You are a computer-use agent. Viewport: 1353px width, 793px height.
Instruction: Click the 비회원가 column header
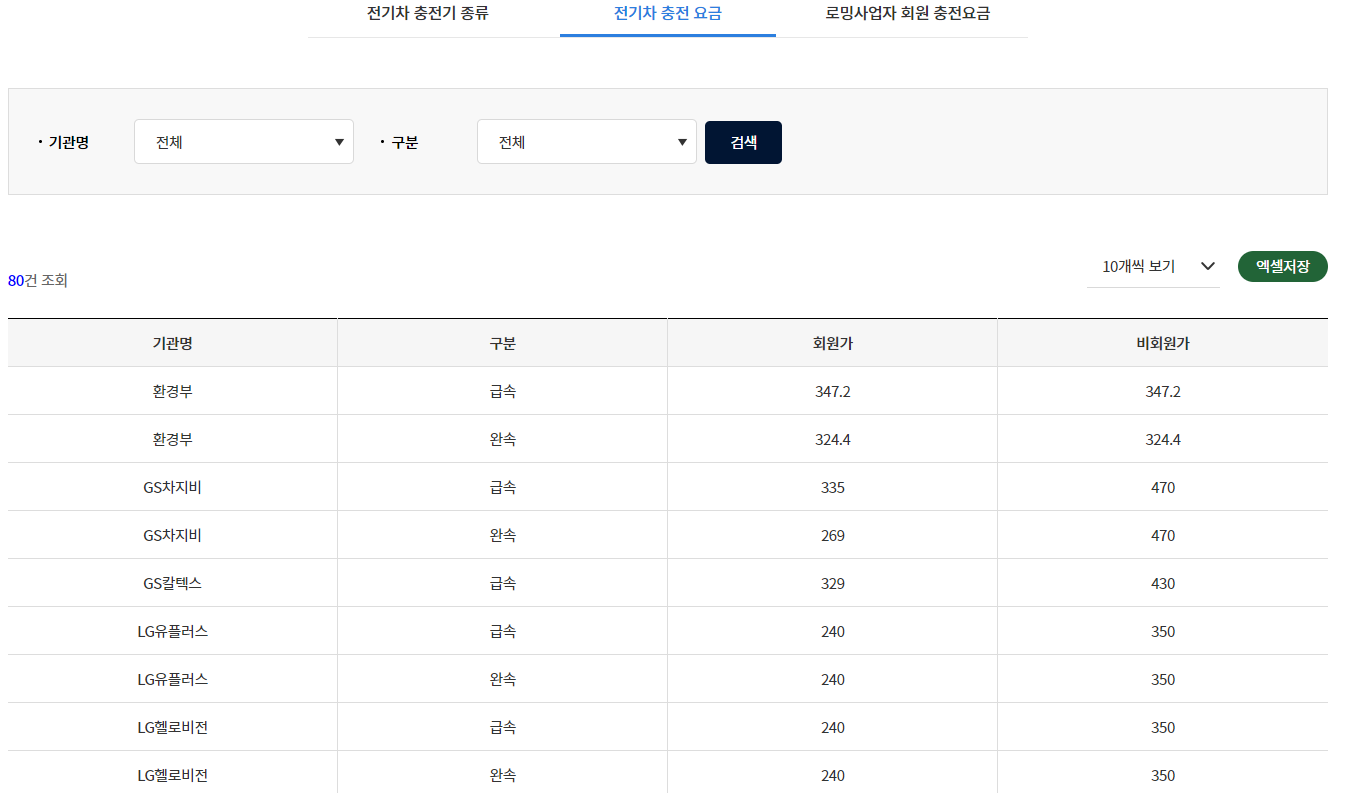1163,343
